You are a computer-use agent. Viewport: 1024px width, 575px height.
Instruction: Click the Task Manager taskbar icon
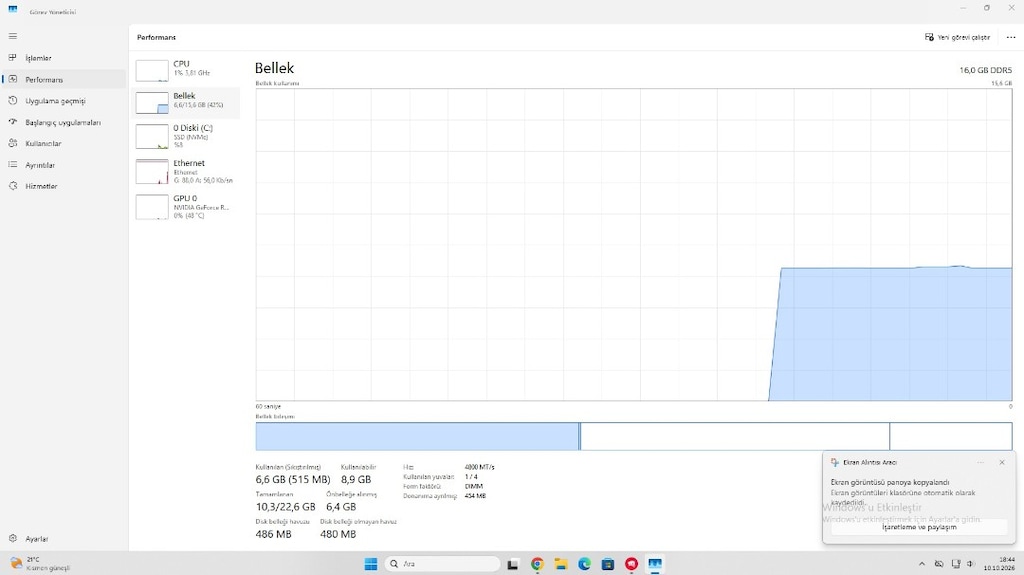655,564
